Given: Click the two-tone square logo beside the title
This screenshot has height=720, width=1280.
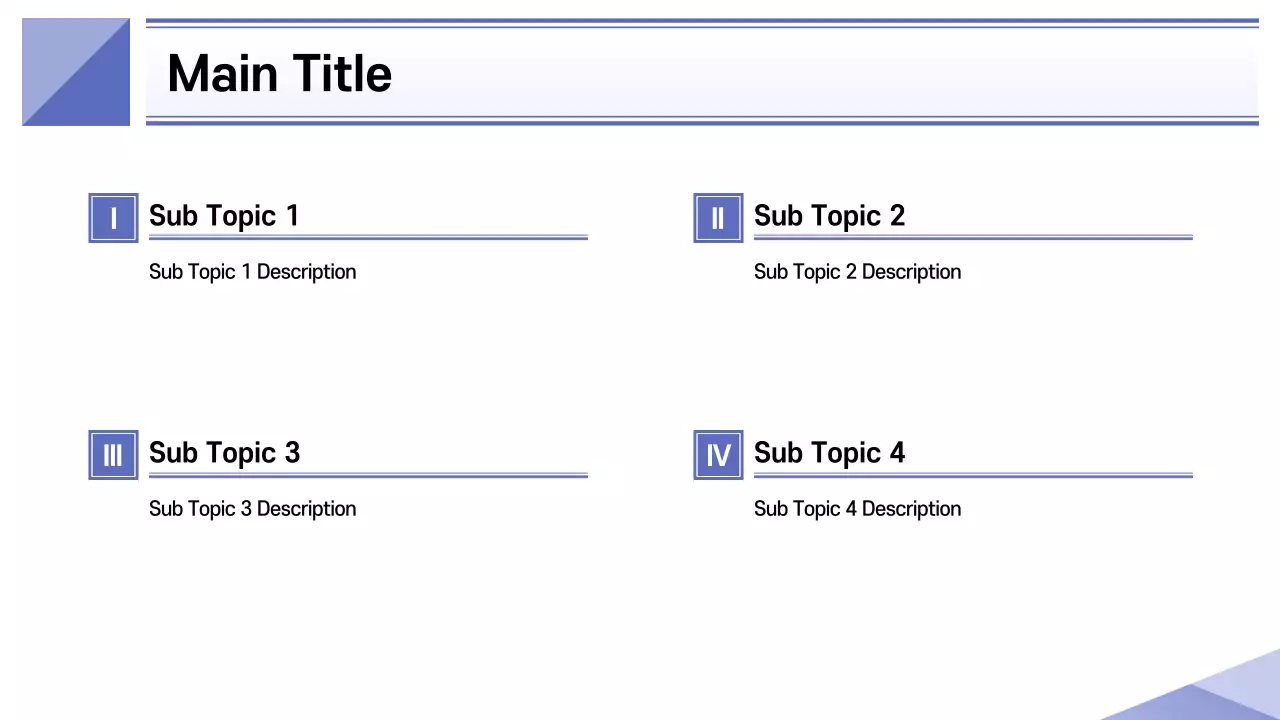Looking at the screenshot, I should pos(76,72).
